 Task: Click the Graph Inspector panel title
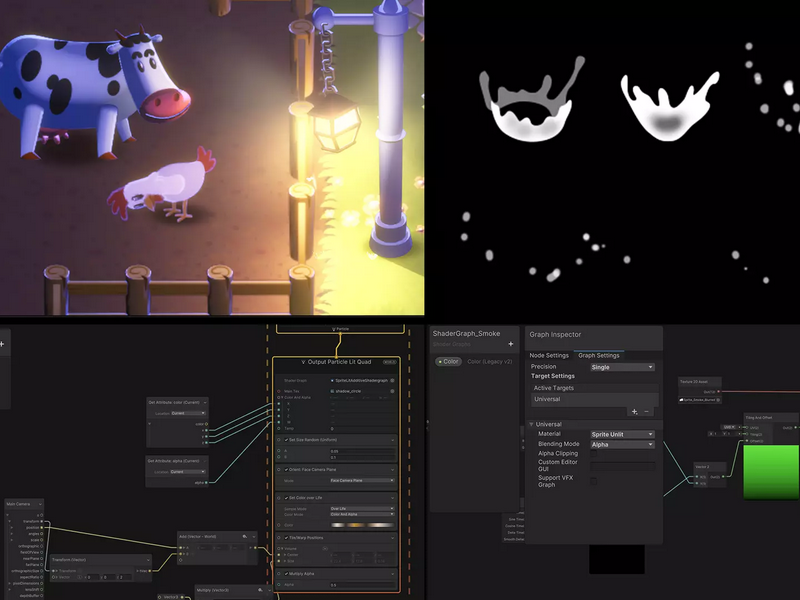point(555,335)
